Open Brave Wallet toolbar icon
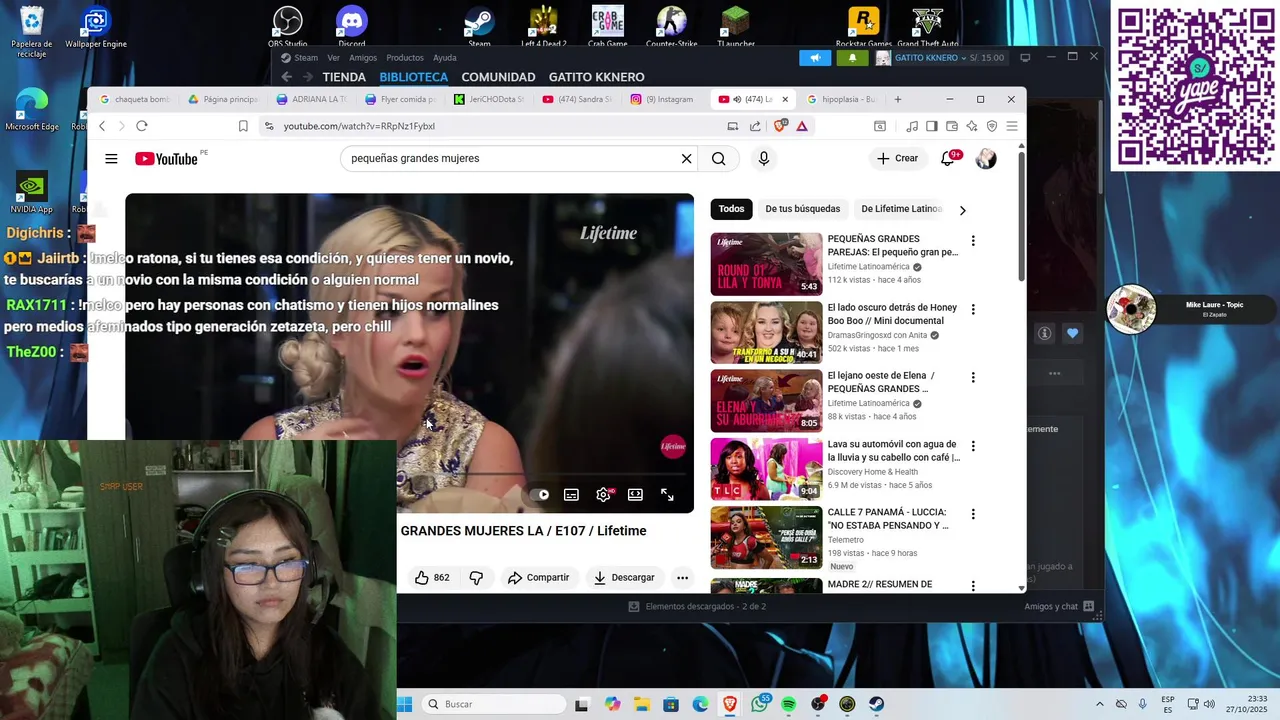 click(952, 126)
